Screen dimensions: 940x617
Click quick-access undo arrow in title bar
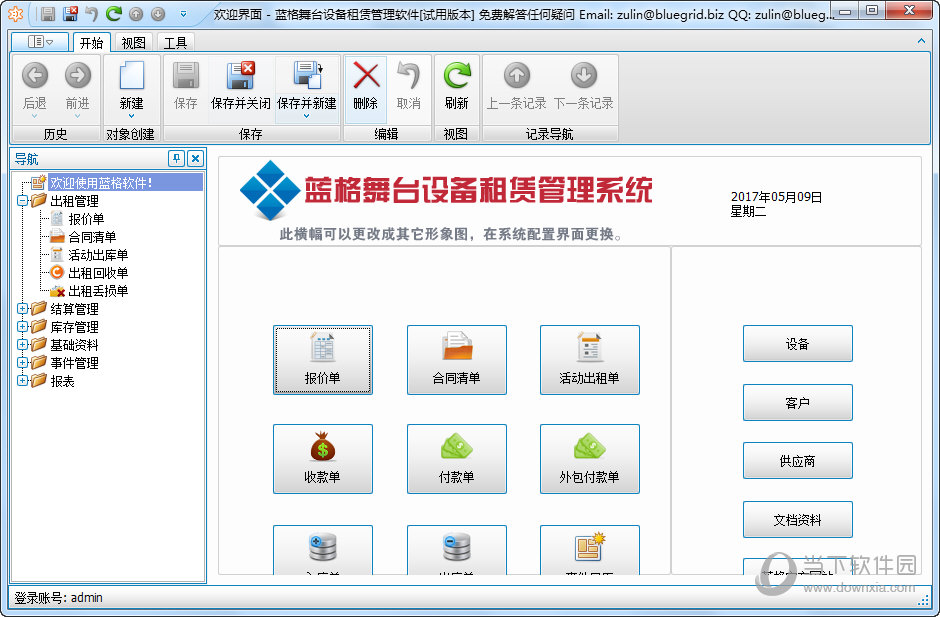click(91, 13)
